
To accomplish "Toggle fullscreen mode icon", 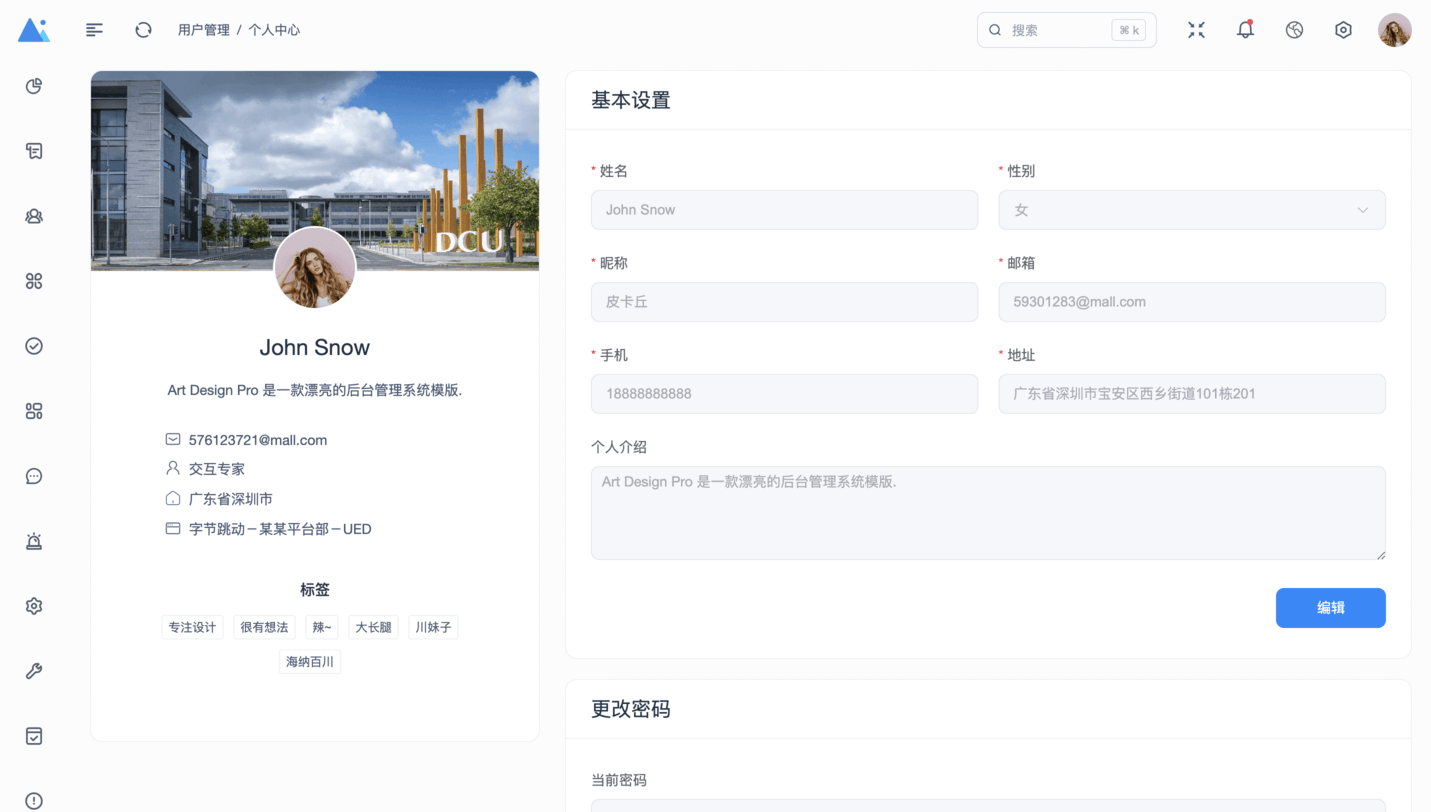I will point(1196,30).
